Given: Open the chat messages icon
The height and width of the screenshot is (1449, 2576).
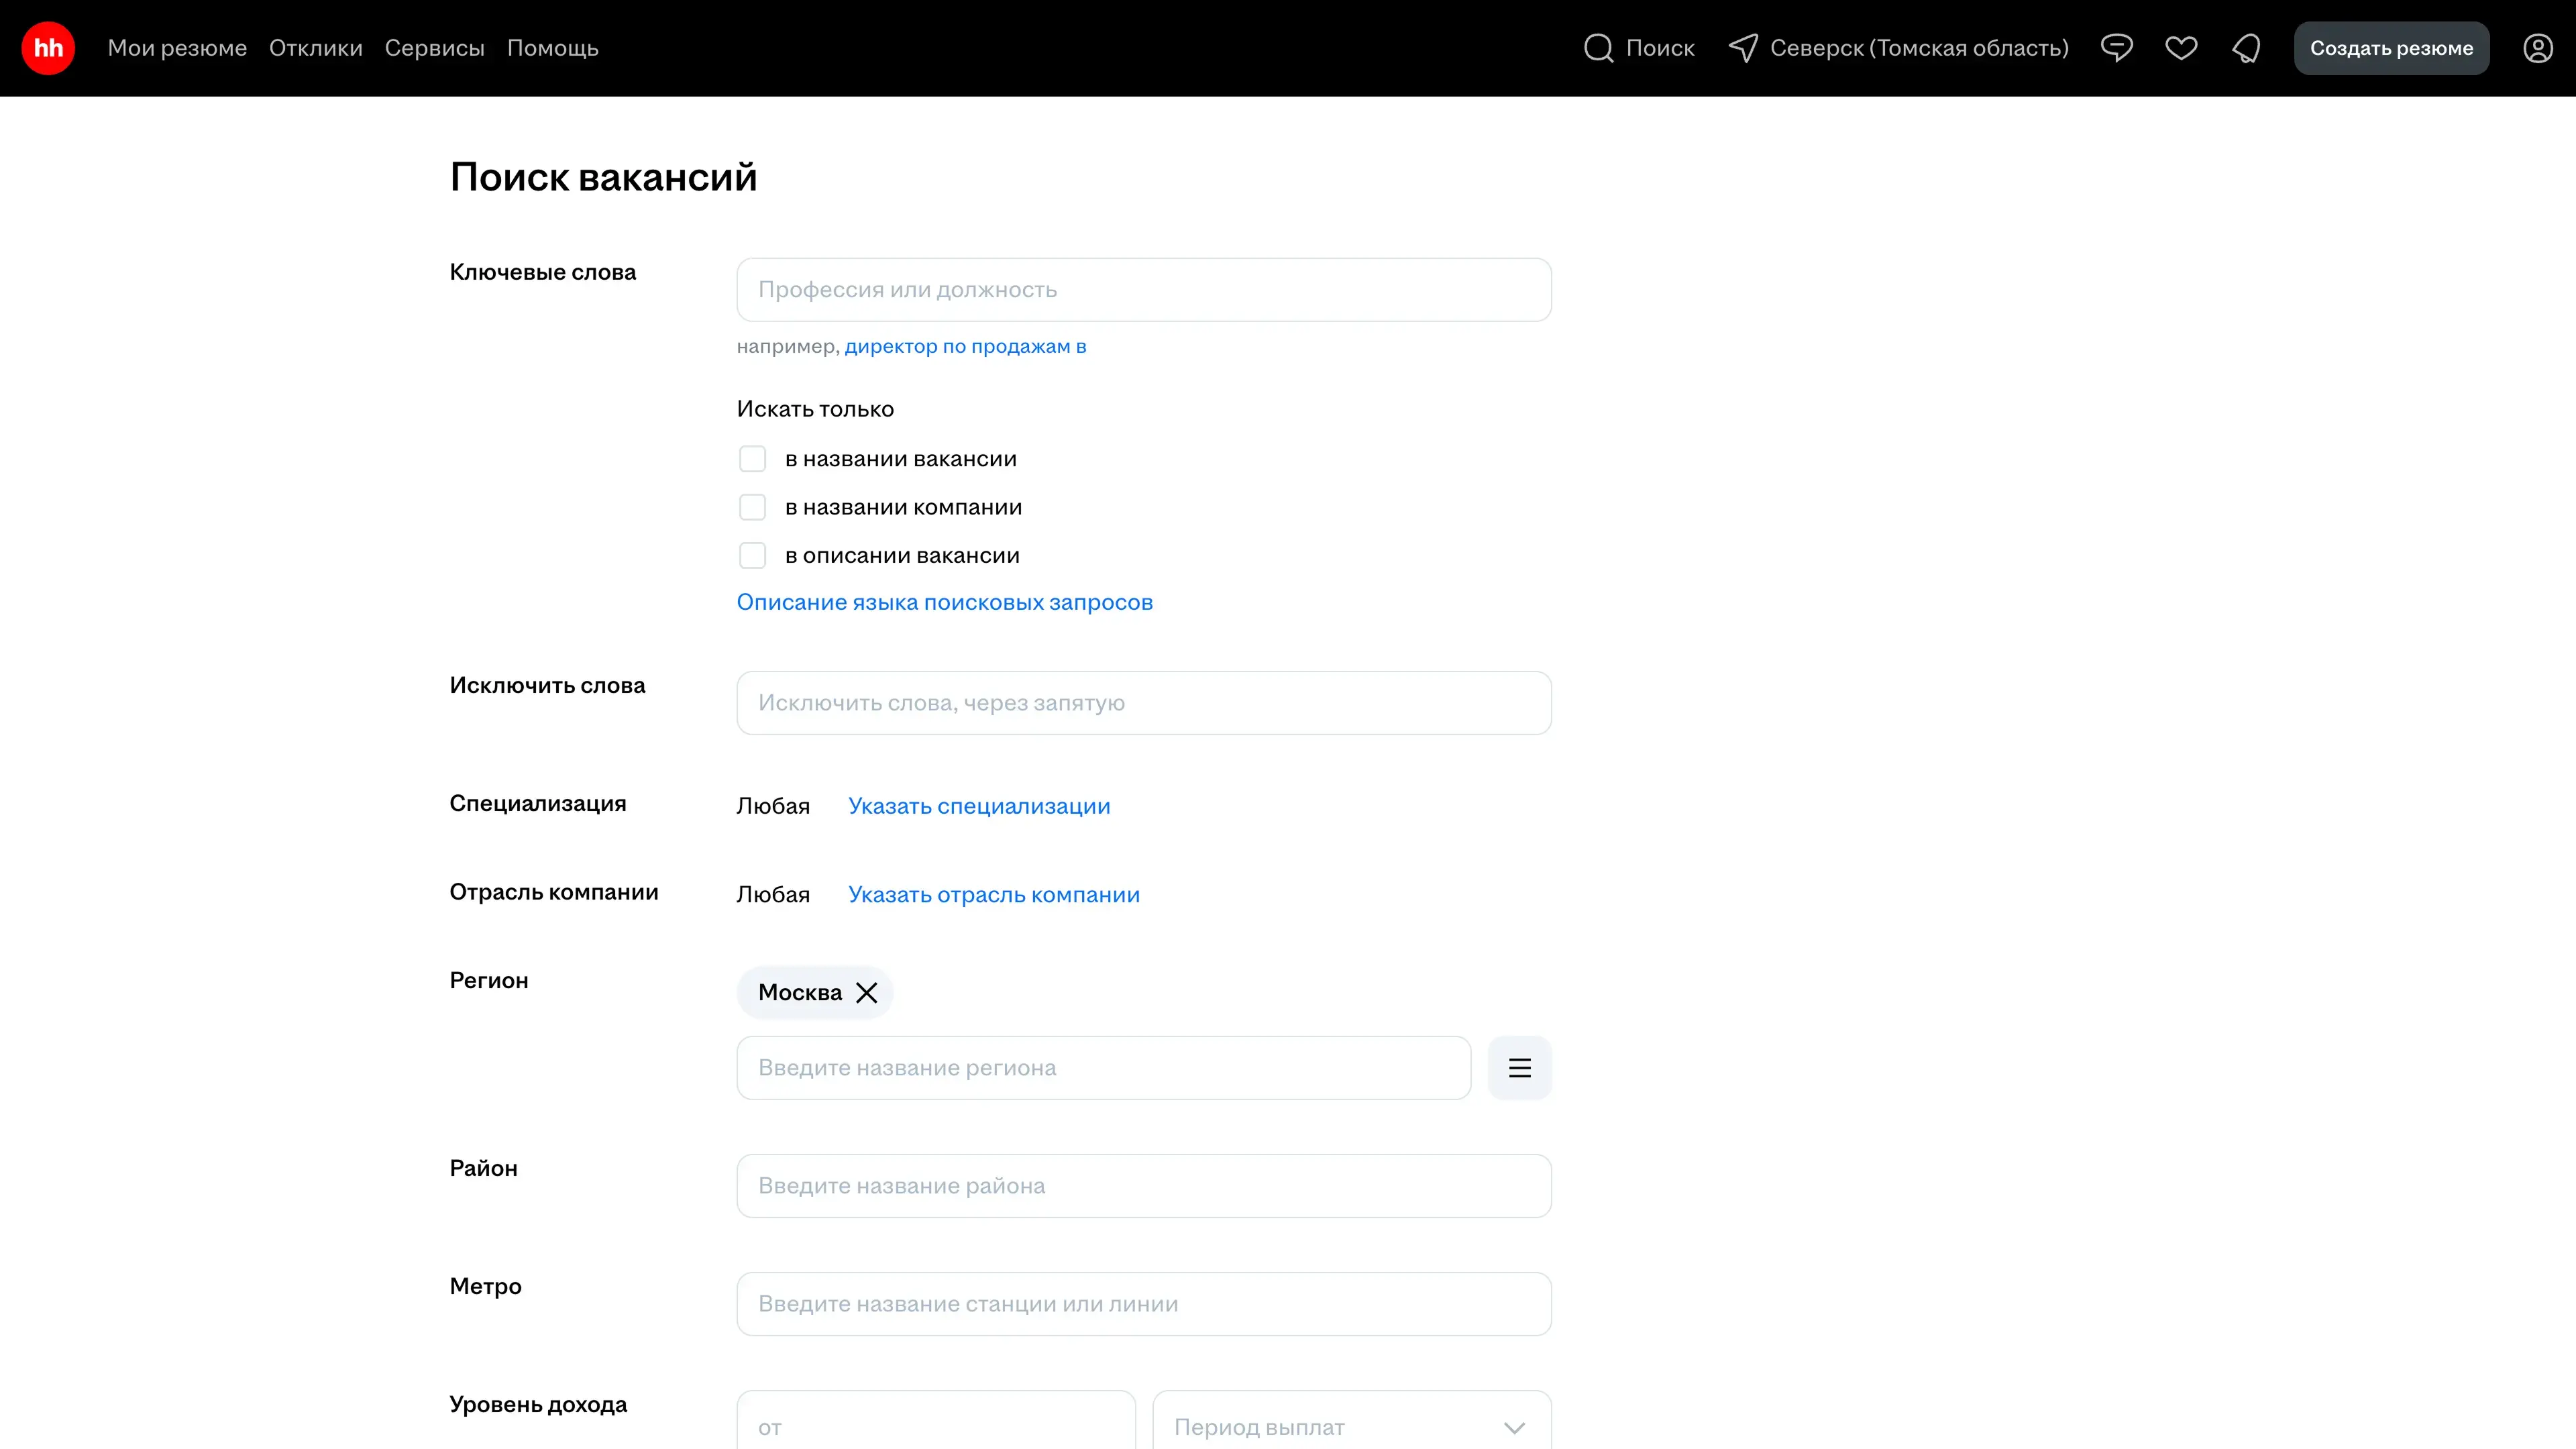Looking at the screenshot, I should [x=2116, y=48].
